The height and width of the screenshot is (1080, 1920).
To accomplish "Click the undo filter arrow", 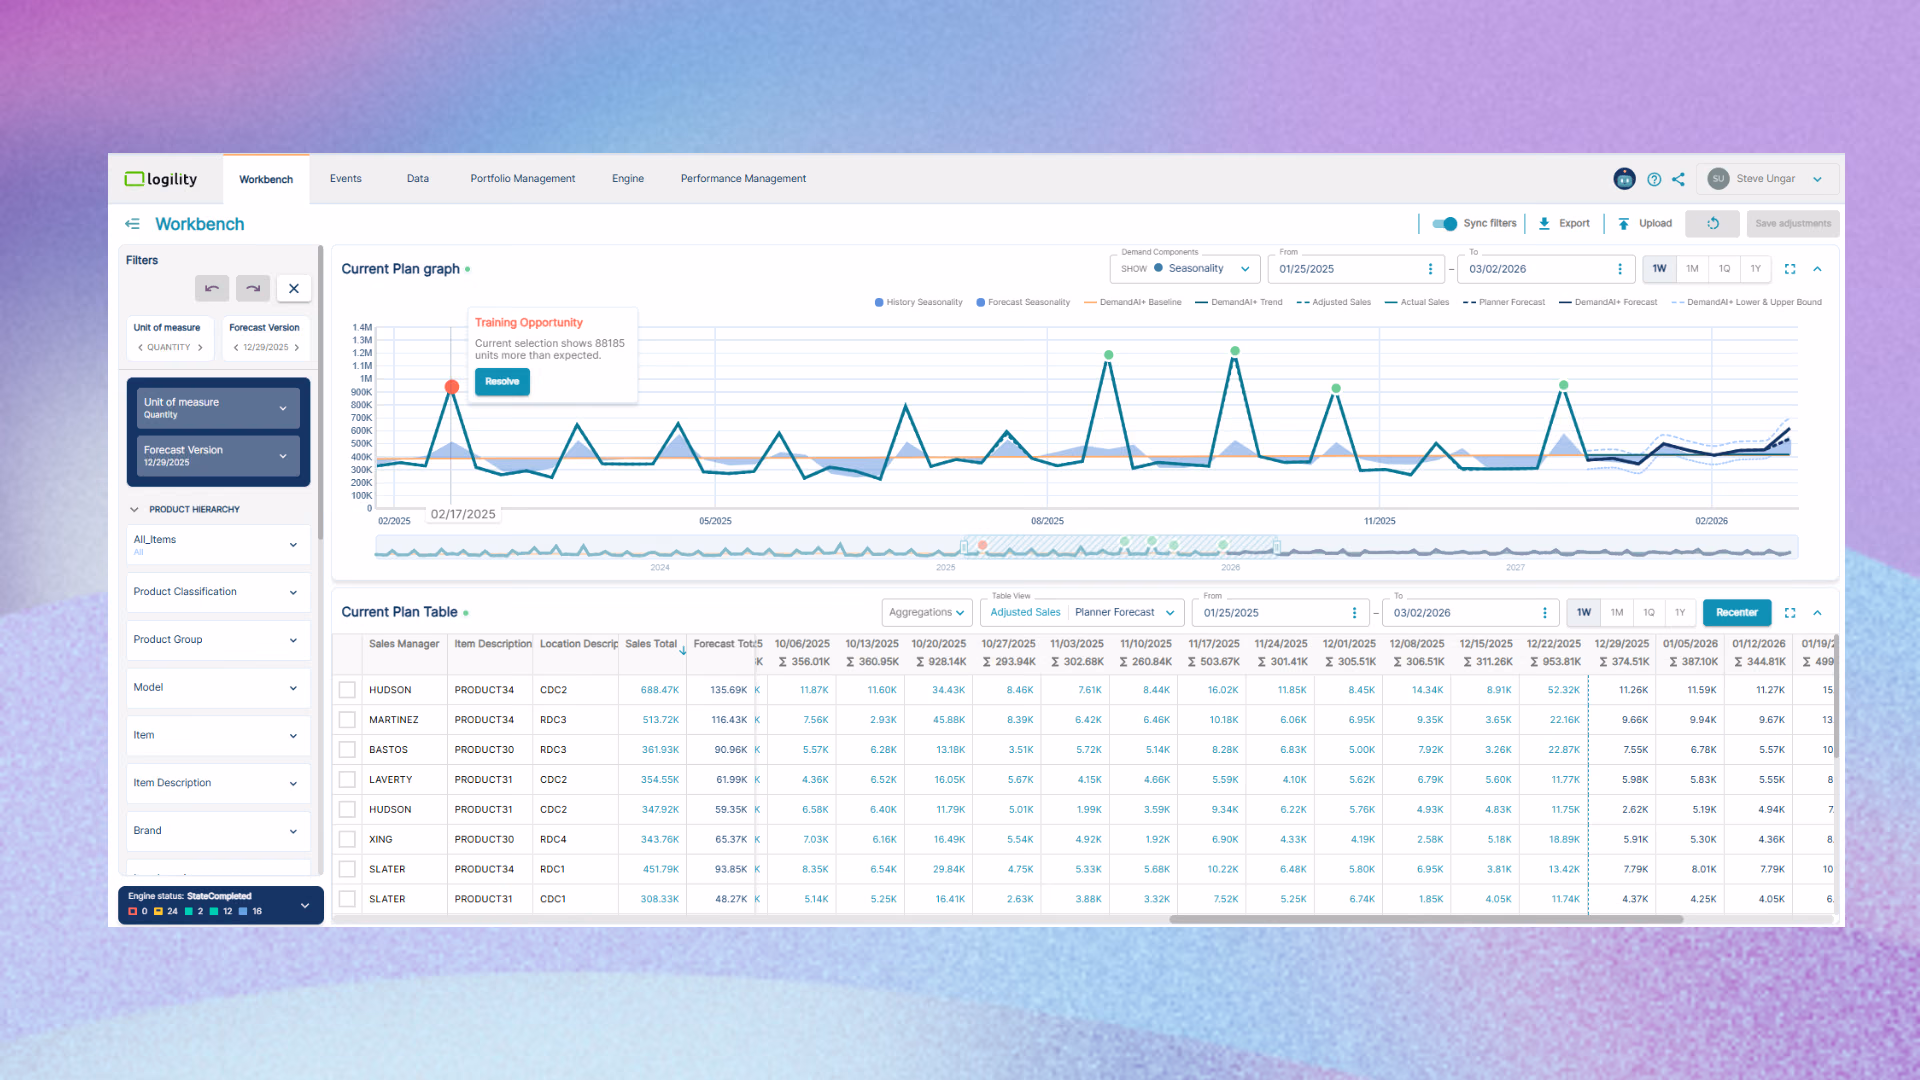I will (212, 288).
